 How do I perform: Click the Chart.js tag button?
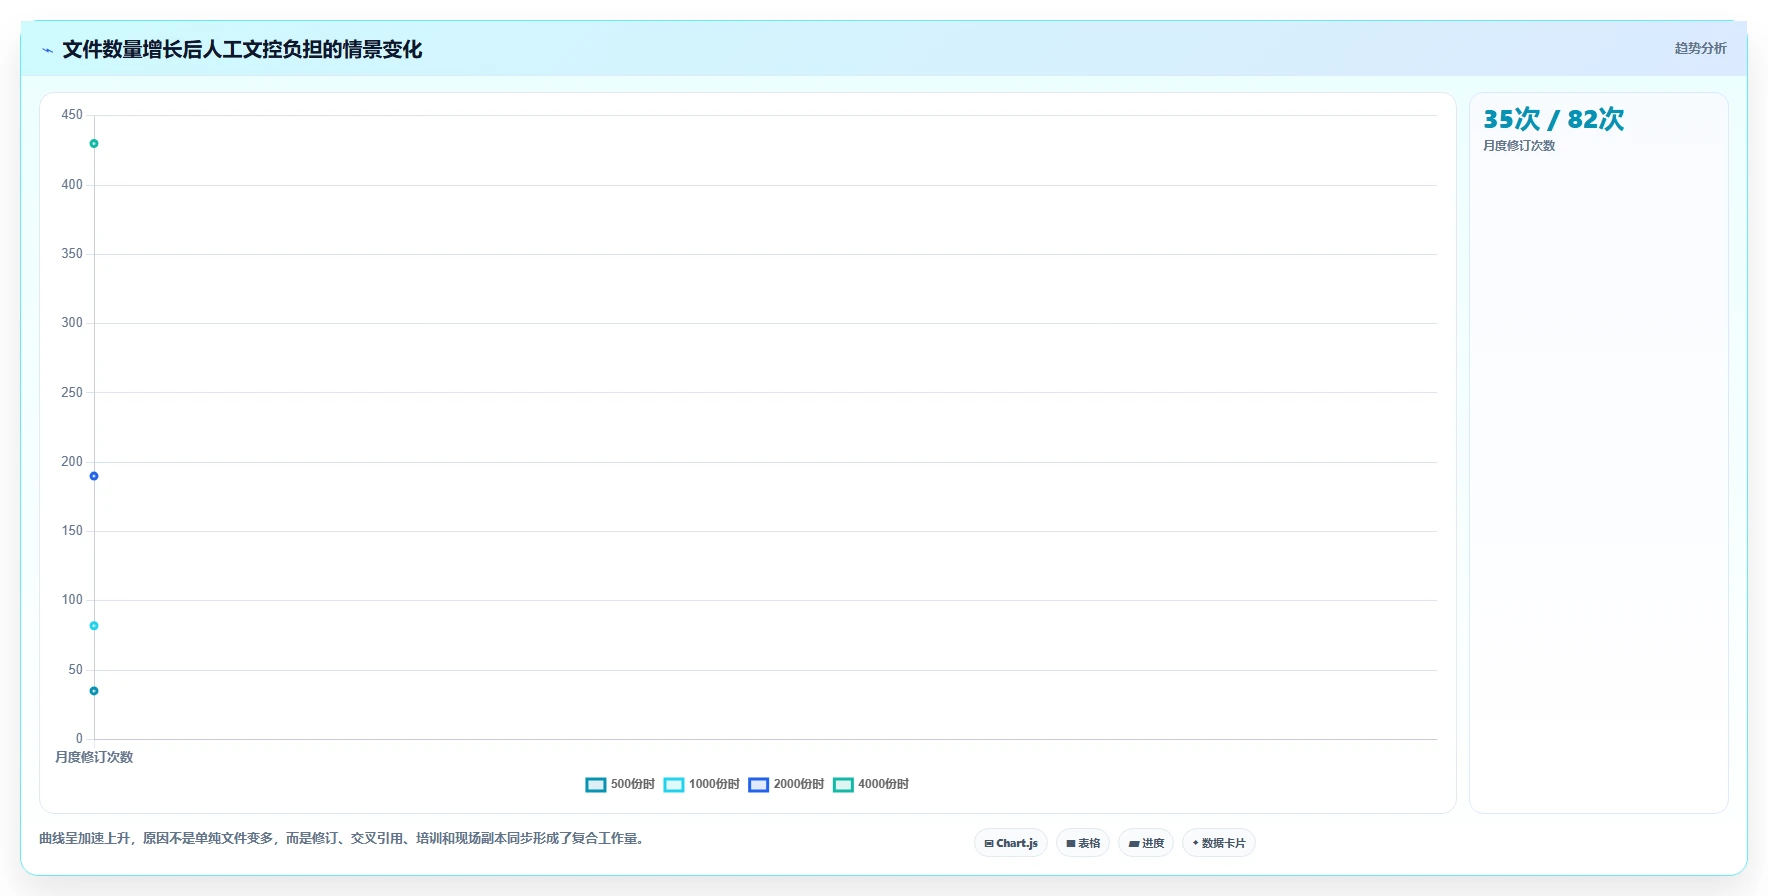tap(1011, 843)
